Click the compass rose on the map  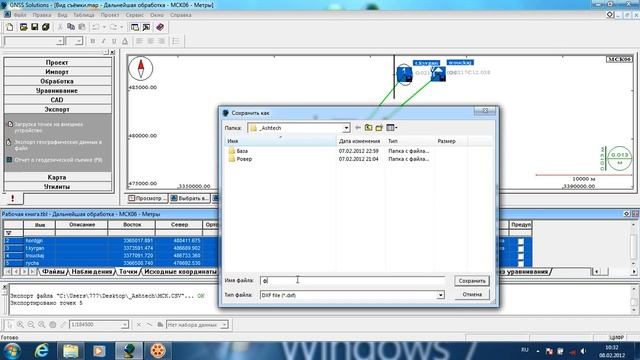[x=141, y=68]
